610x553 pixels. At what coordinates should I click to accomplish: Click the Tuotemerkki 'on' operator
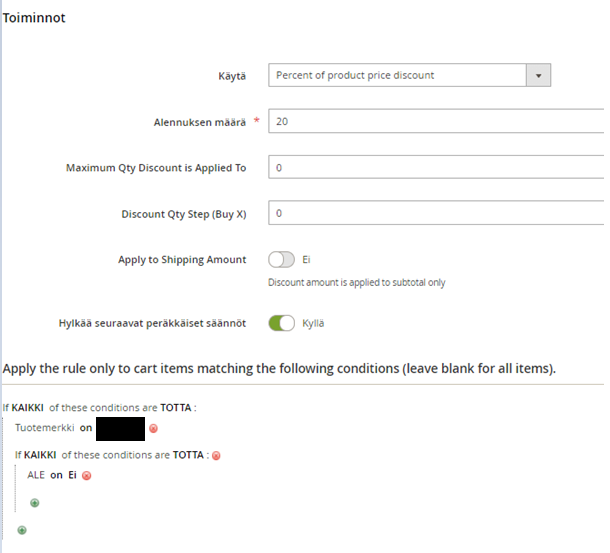click(86, 428)
